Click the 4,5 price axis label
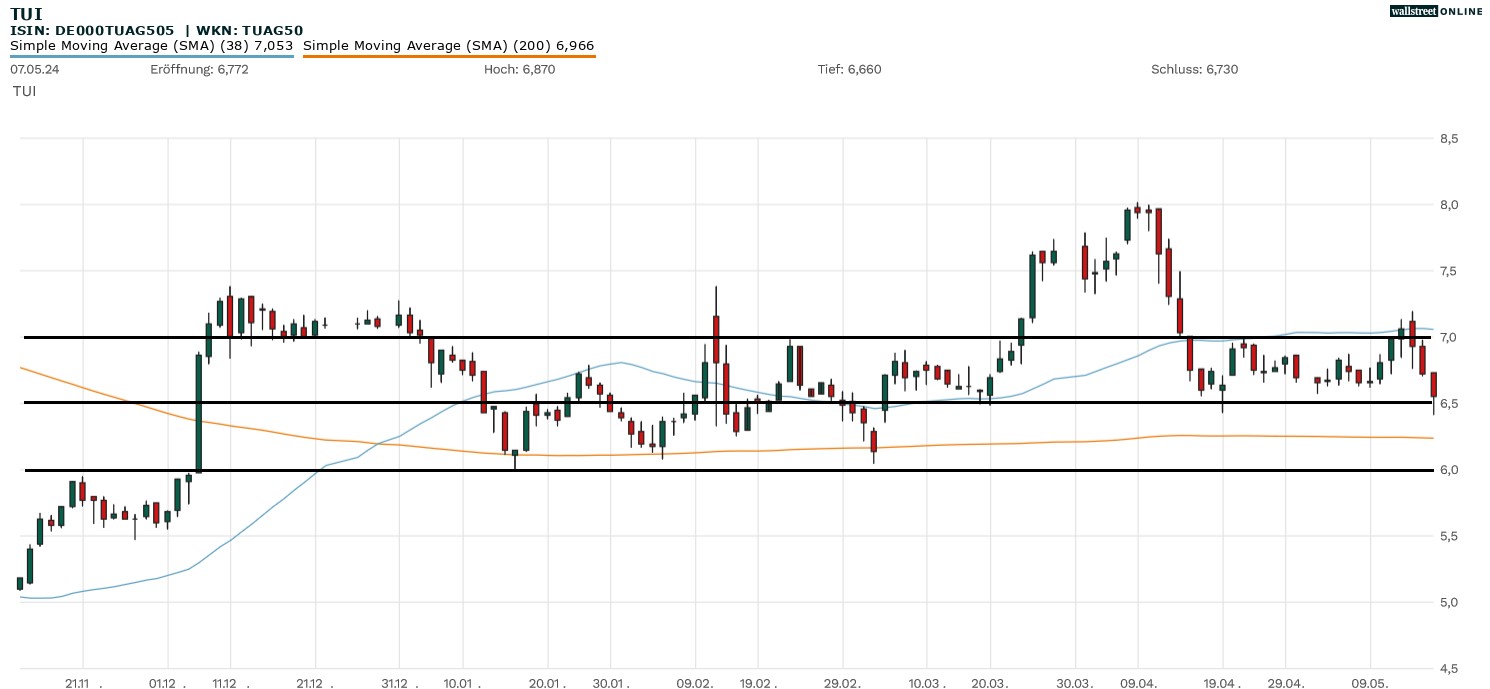Viewport: 1490px width, 689px height. tap(1449, 668)
